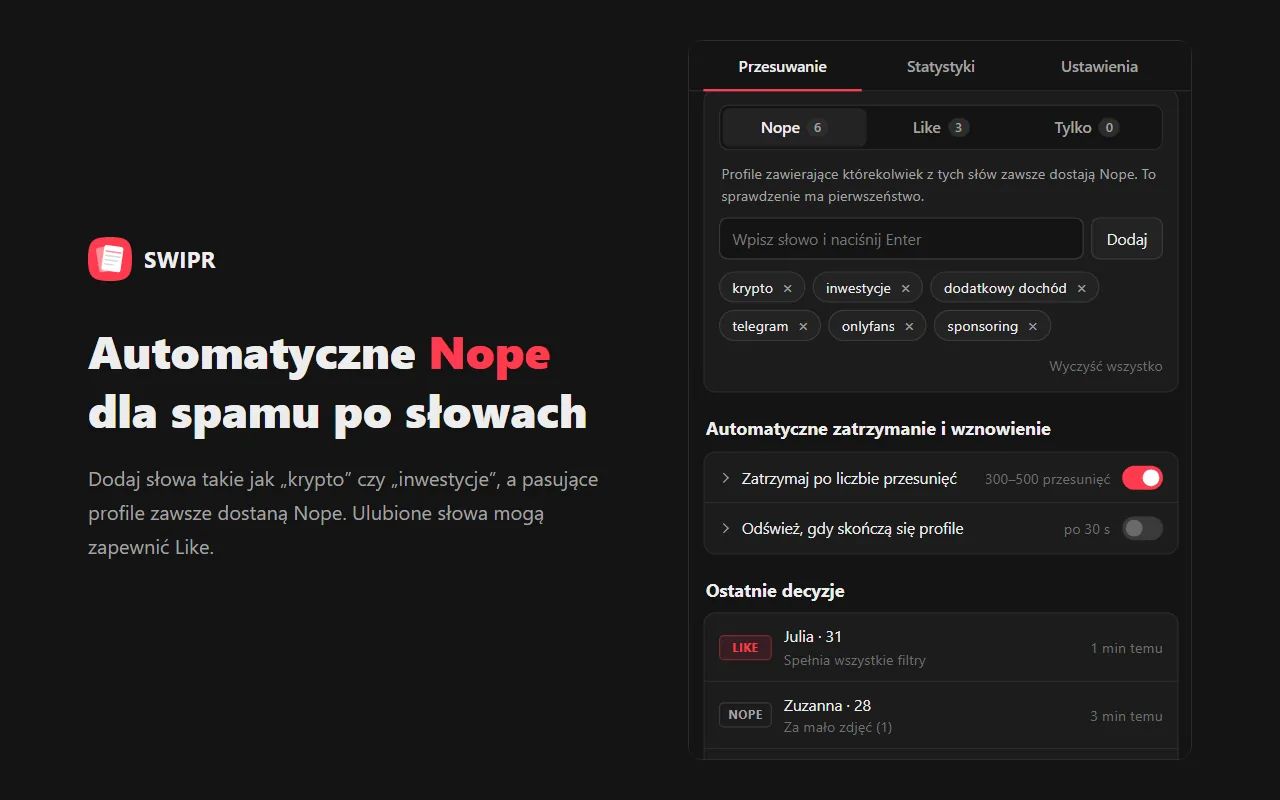This screenshot has height=800, width=1280.
Task: Click '3 min temu' timestamp
Action: pyautogui.click(x=1126, y=716)
